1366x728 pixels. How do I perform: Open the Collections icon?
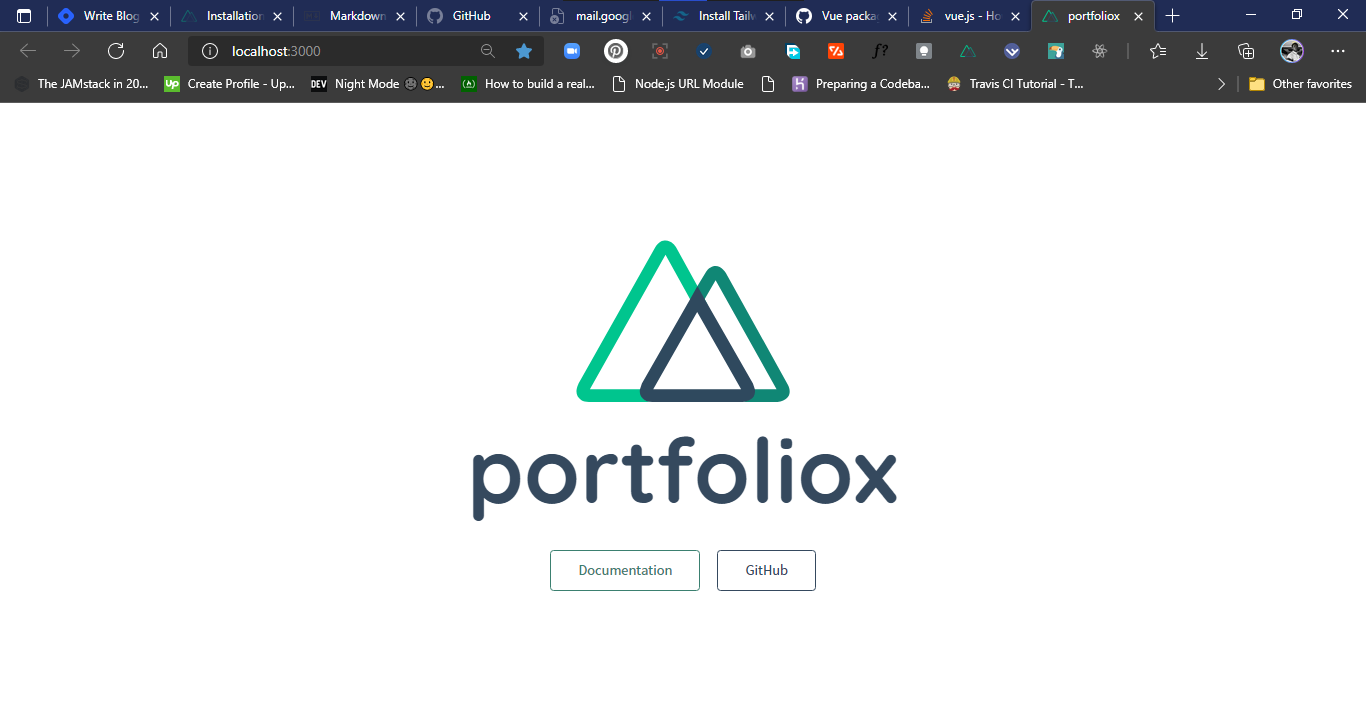[x=1246, y=51]
